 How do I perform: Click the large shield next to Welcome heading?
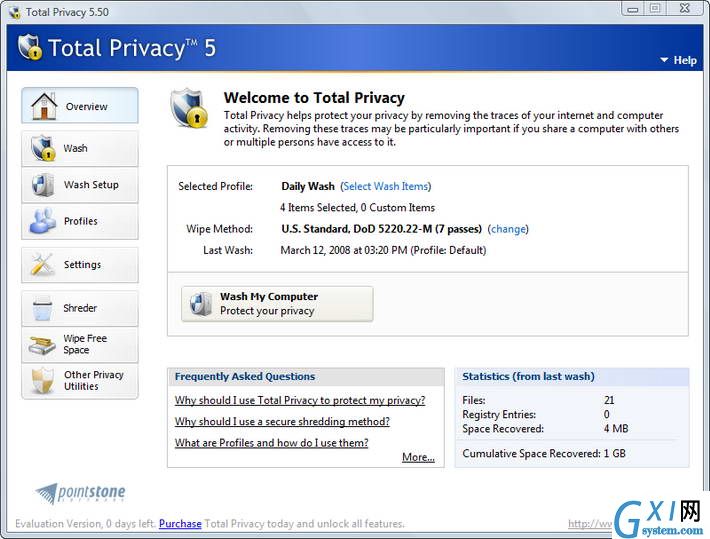pos(189,108)
